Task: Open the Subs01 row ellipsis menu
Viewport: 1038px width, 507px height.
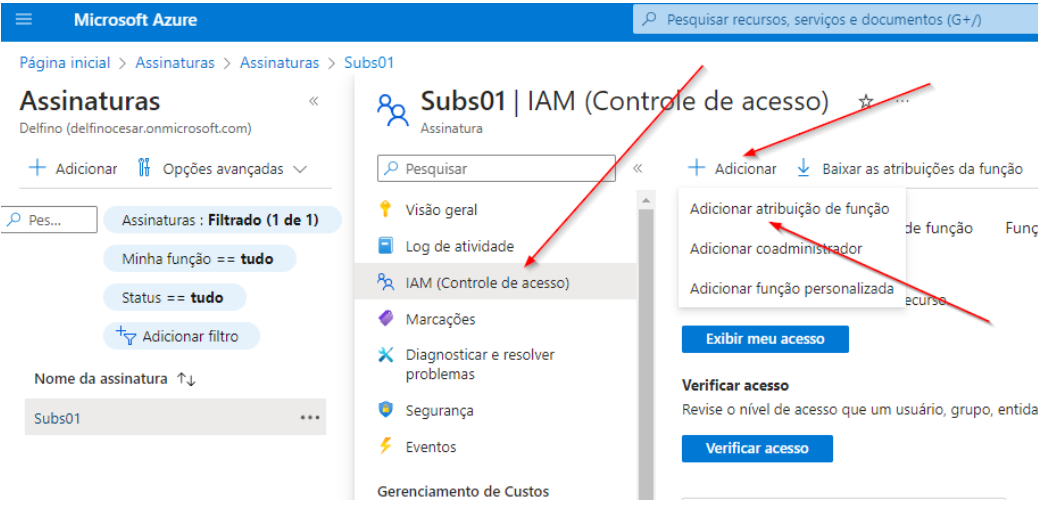Action: pyautogui.click(x=310, y=417)
